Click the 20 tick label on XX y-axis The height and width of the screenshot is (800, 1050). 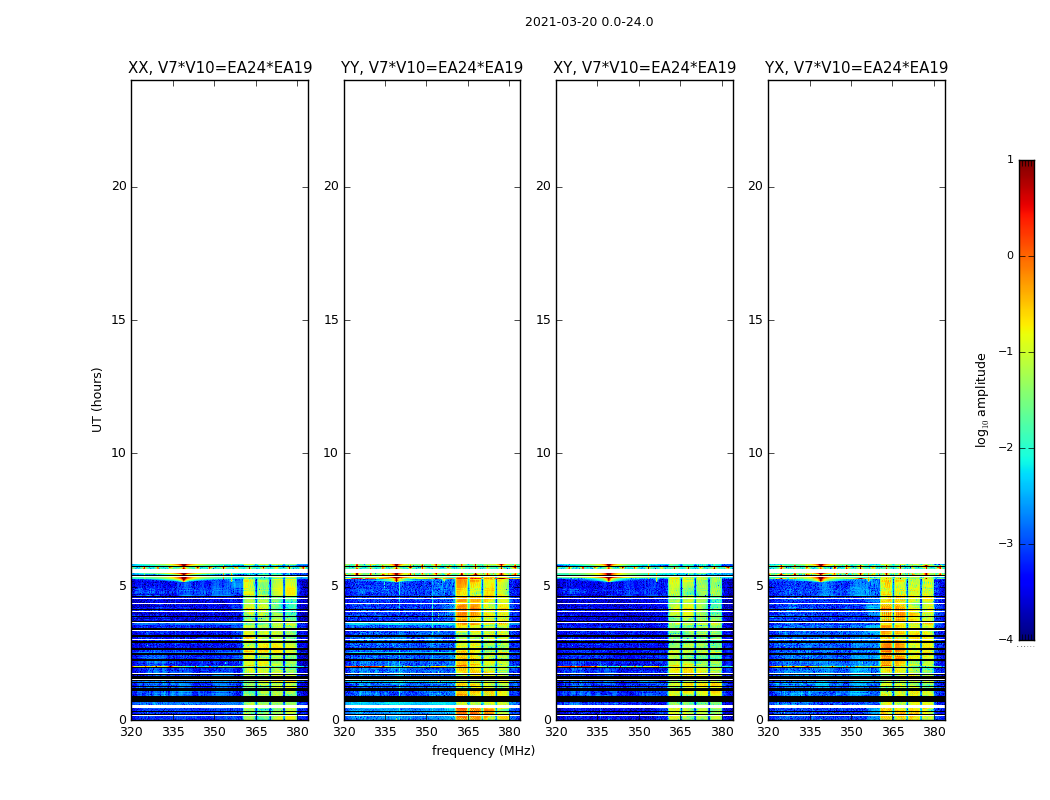pyautogui.click(x=119, y=186)
